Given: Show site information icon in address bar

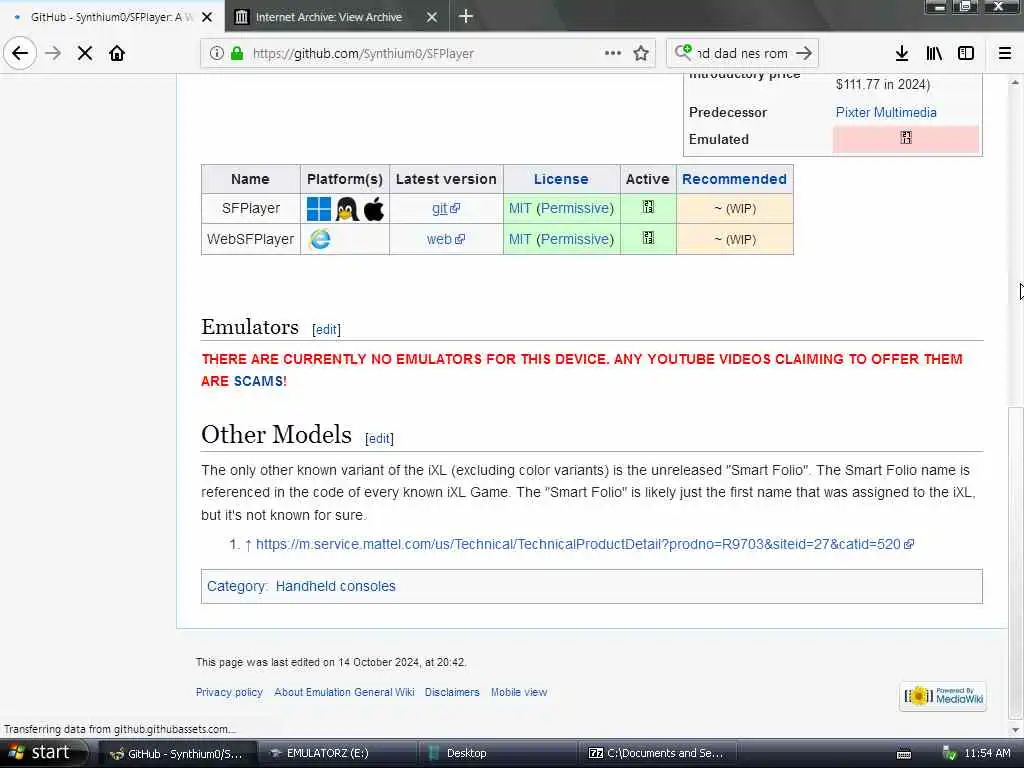Looking at the screenshot, I should pos(217,53).
